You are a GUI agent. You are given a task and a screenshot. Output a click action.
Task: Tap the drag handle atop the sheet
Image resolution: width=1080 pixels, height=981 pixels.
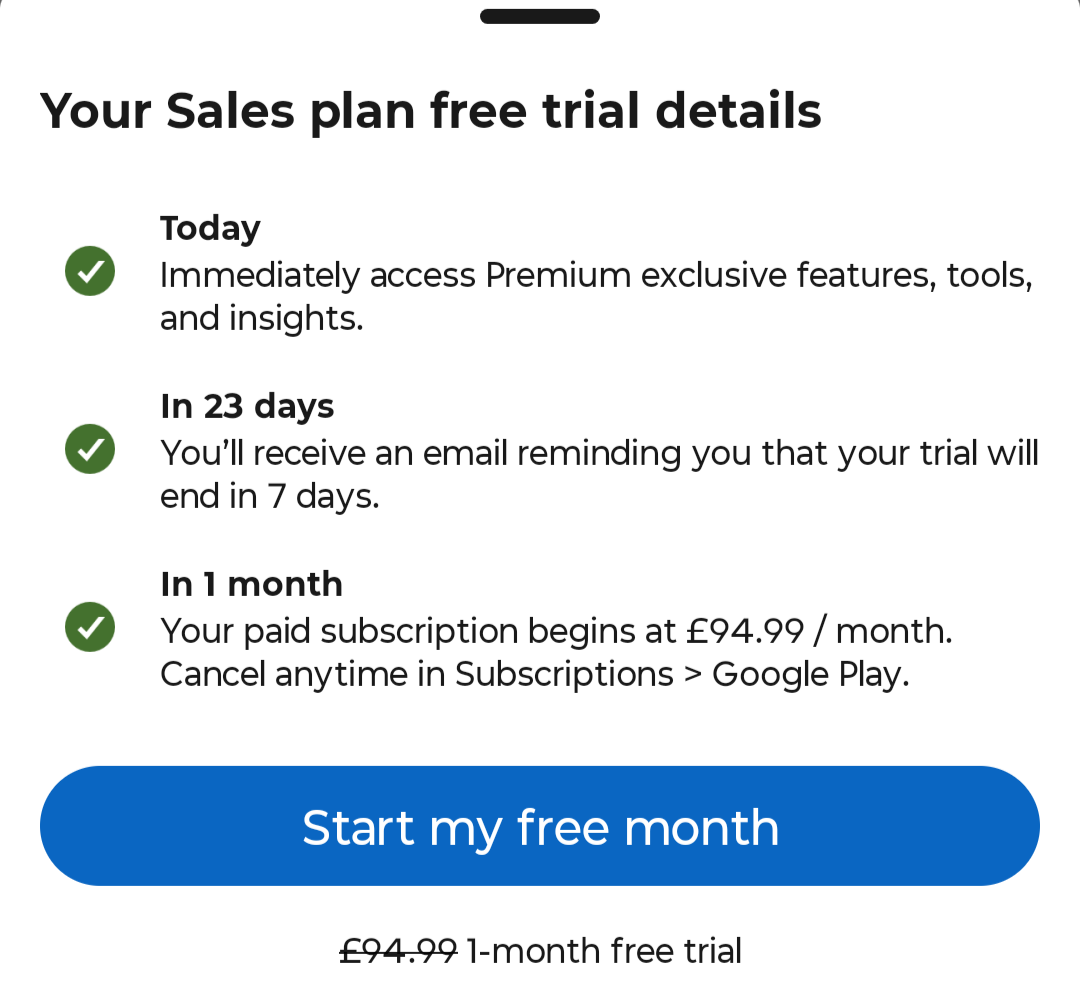(540, 16)
